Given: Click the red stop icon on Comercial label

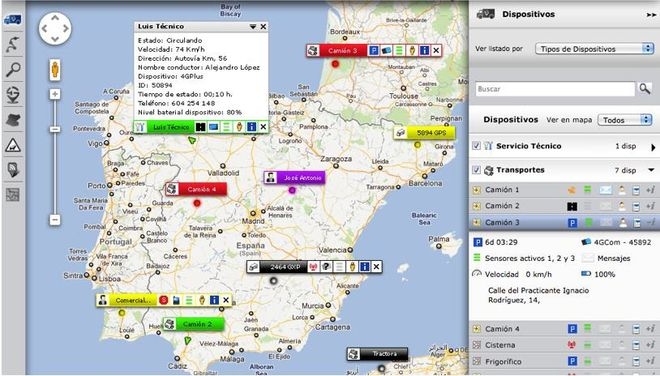Looking at the screenshot, I should pos(163,300).
